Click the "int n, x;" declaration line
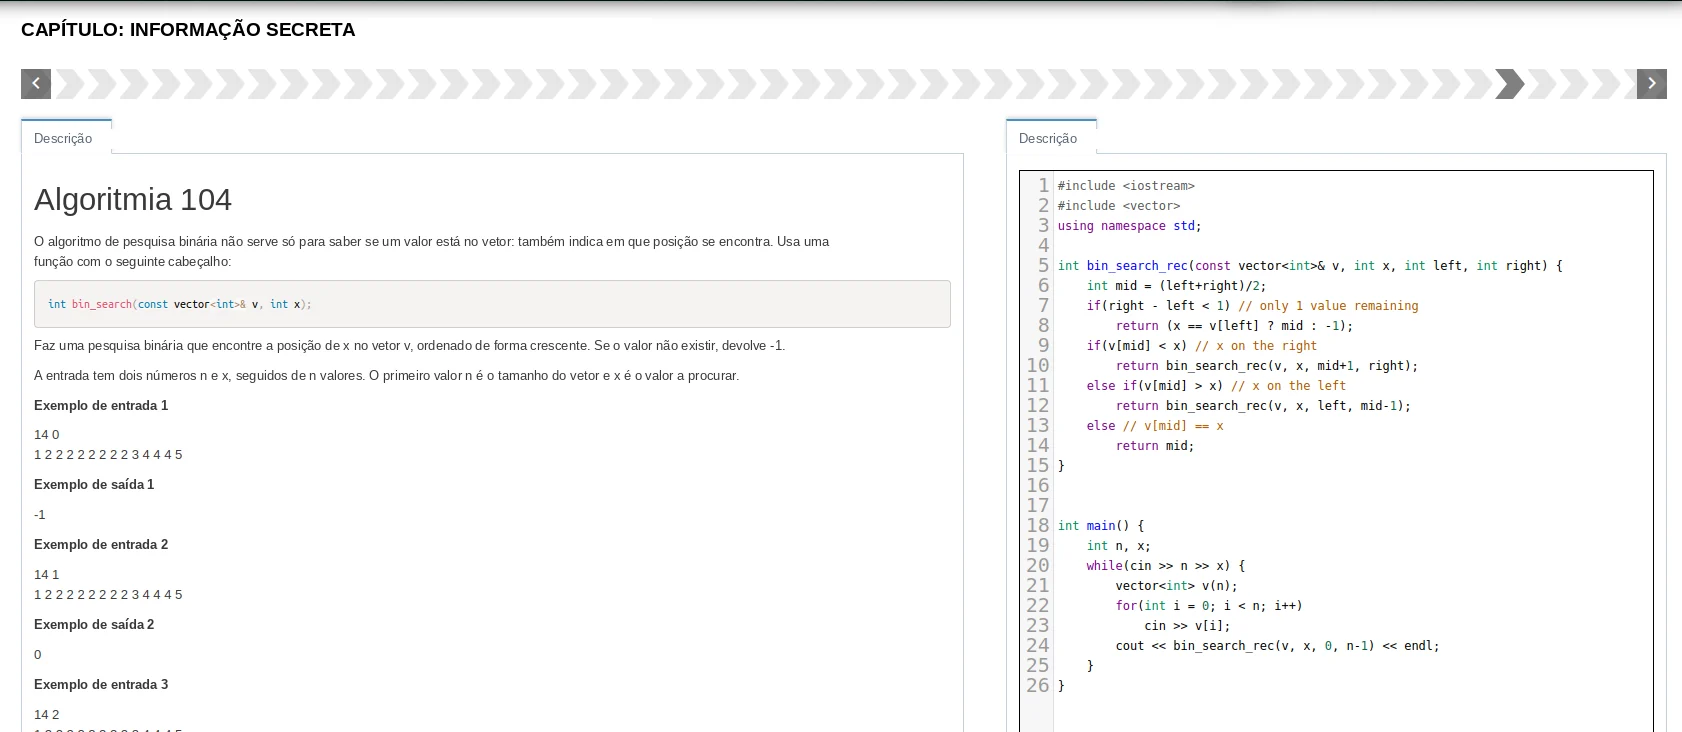1682x732 pixels. click(1119, 546)
